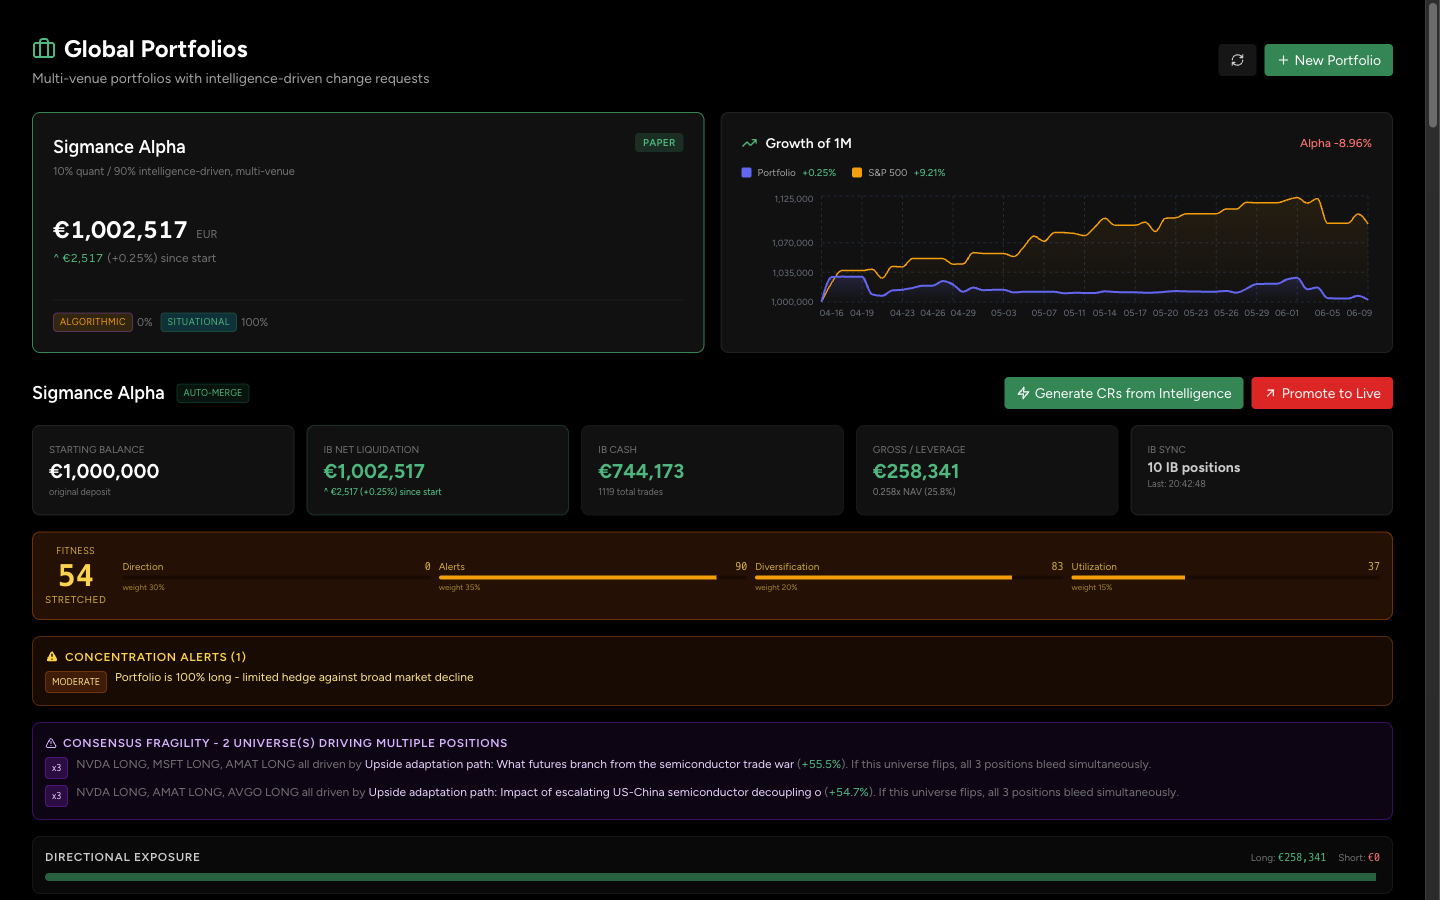Click the PAPER badge

point(659,143)
